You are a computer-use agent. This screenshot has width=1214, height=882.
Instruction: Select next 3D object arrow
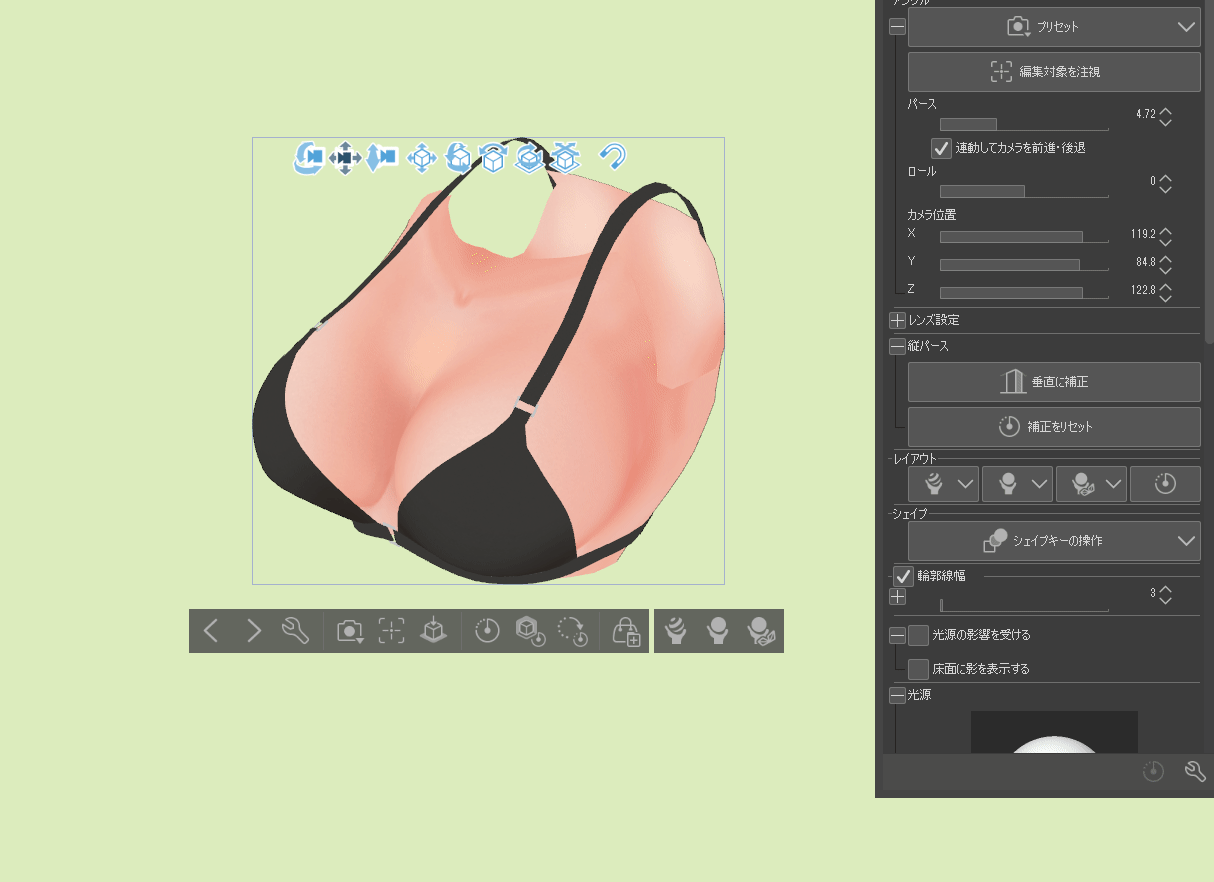coord(253,631)
